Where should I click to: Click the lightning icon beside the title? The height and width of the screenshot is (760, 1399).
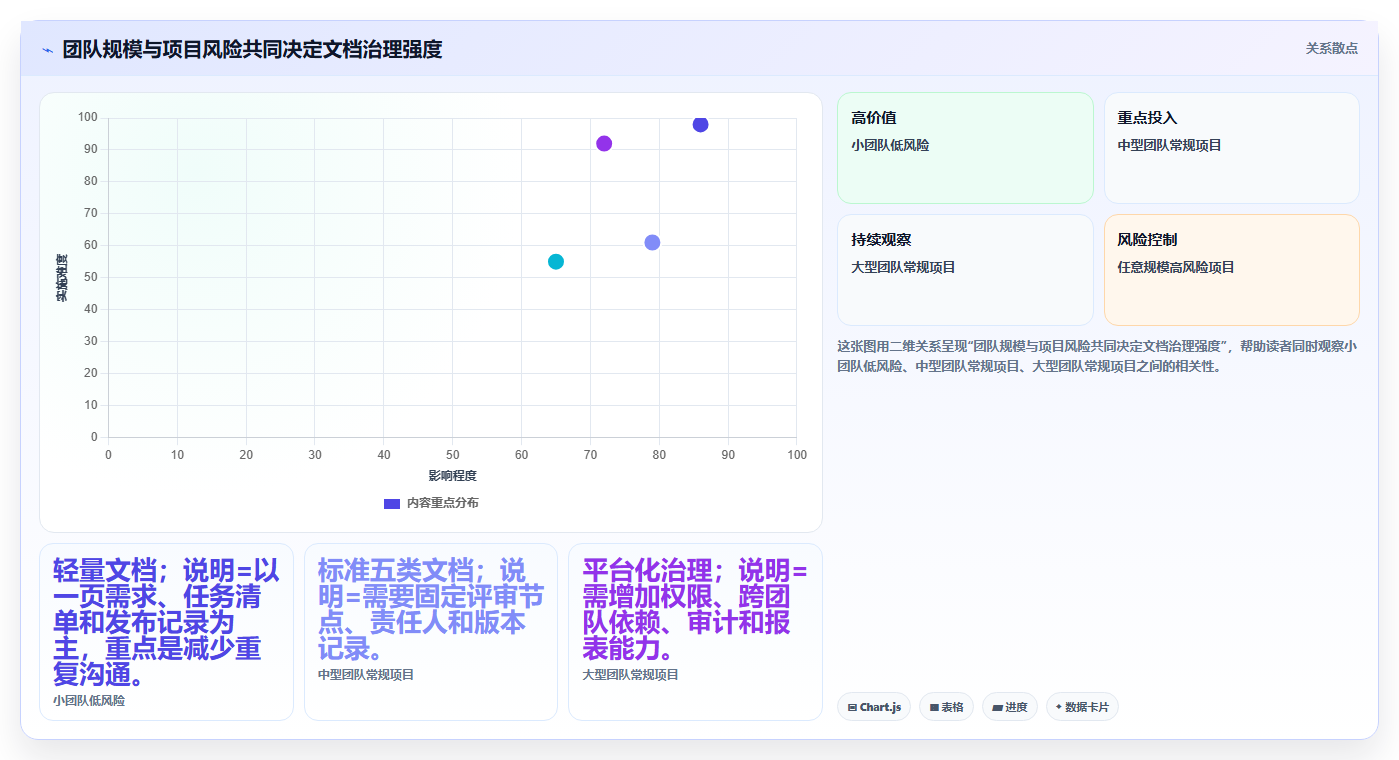(47, 50)
